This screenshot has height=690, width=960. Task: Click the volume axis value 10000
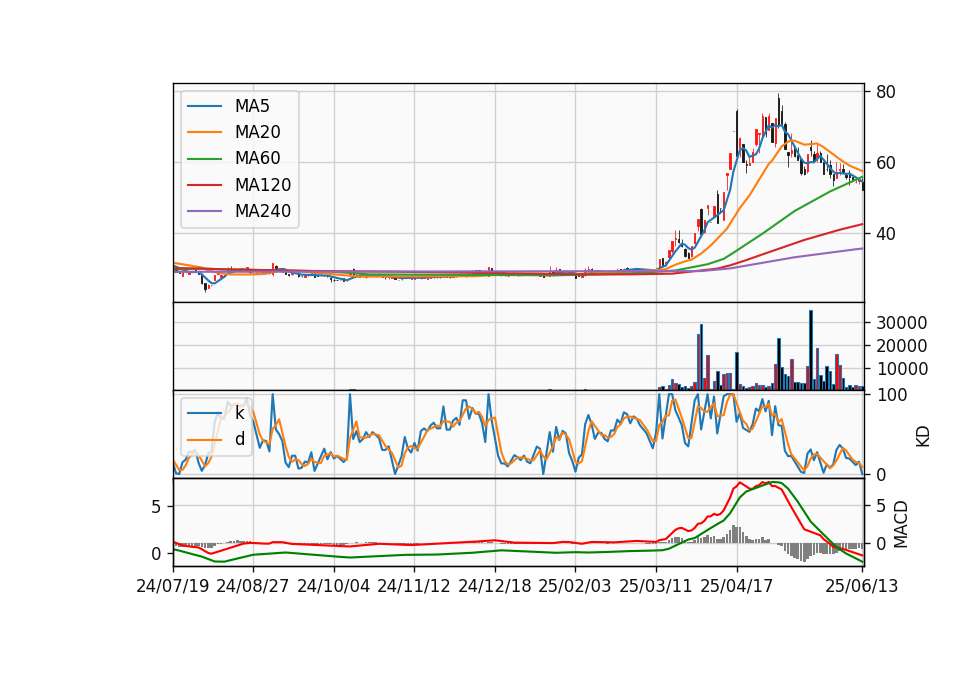click(x=902, y=369)
